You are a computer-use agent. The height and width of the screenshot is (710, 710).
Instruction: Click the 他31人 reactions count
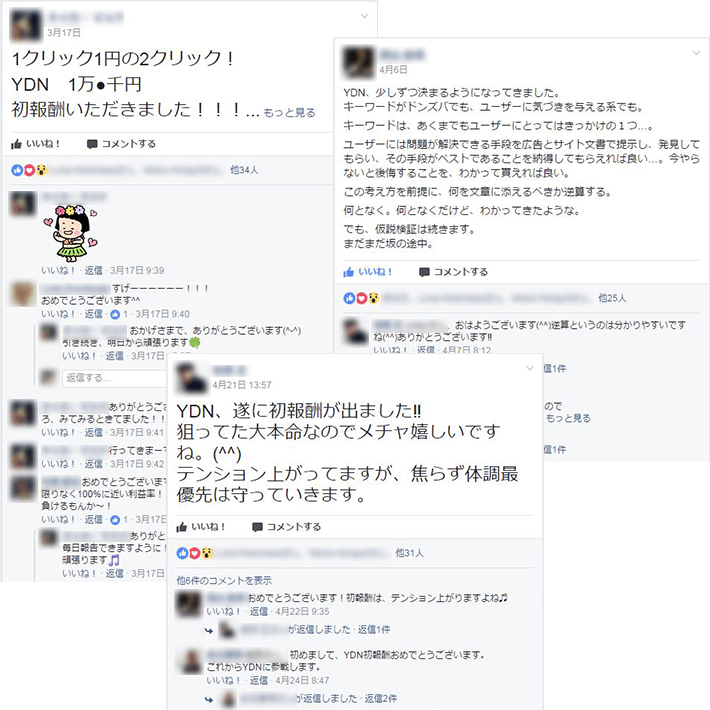click(409, 553)
